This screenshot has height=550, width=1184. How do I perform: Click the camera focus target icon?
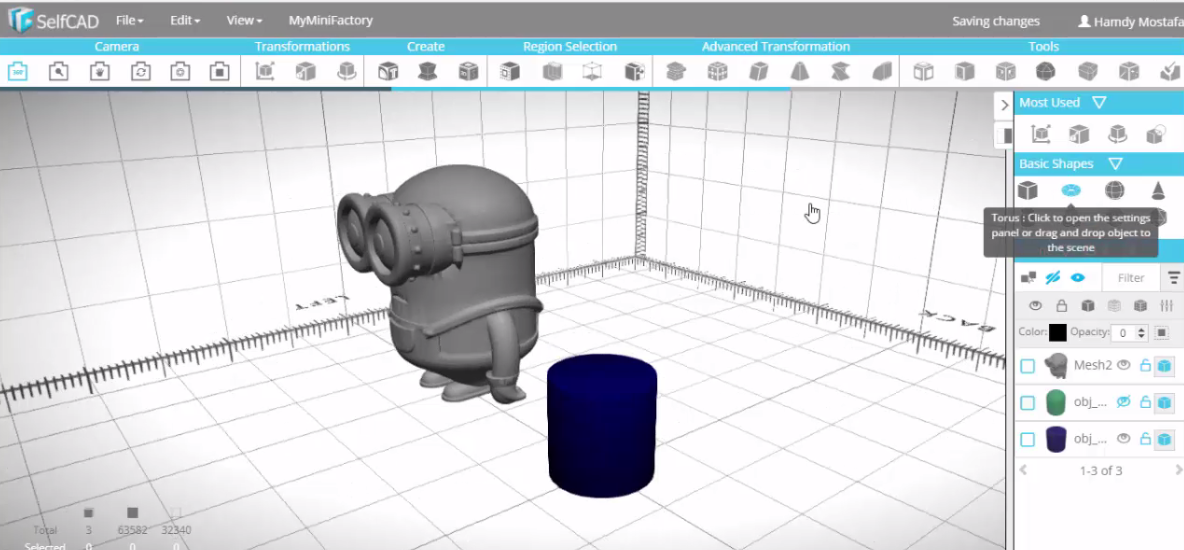click(180, 72)
